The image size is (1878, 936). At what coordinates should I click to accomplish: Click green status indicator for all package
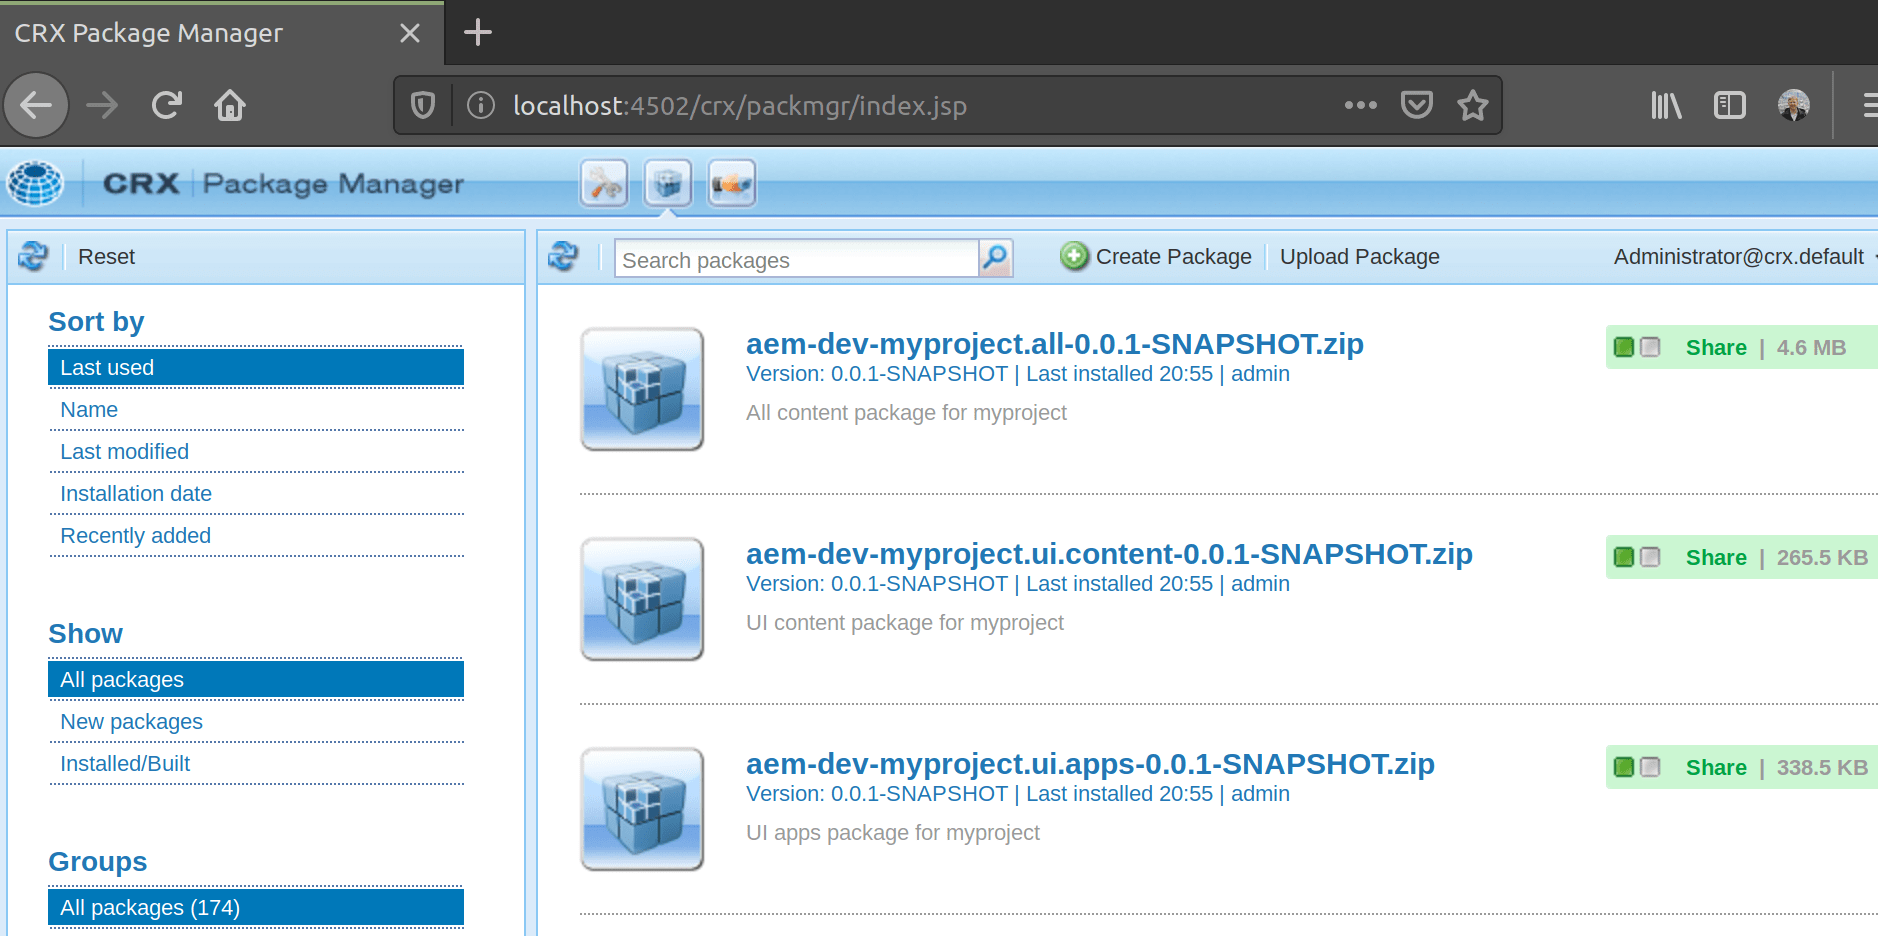[x=1624, y=347]
